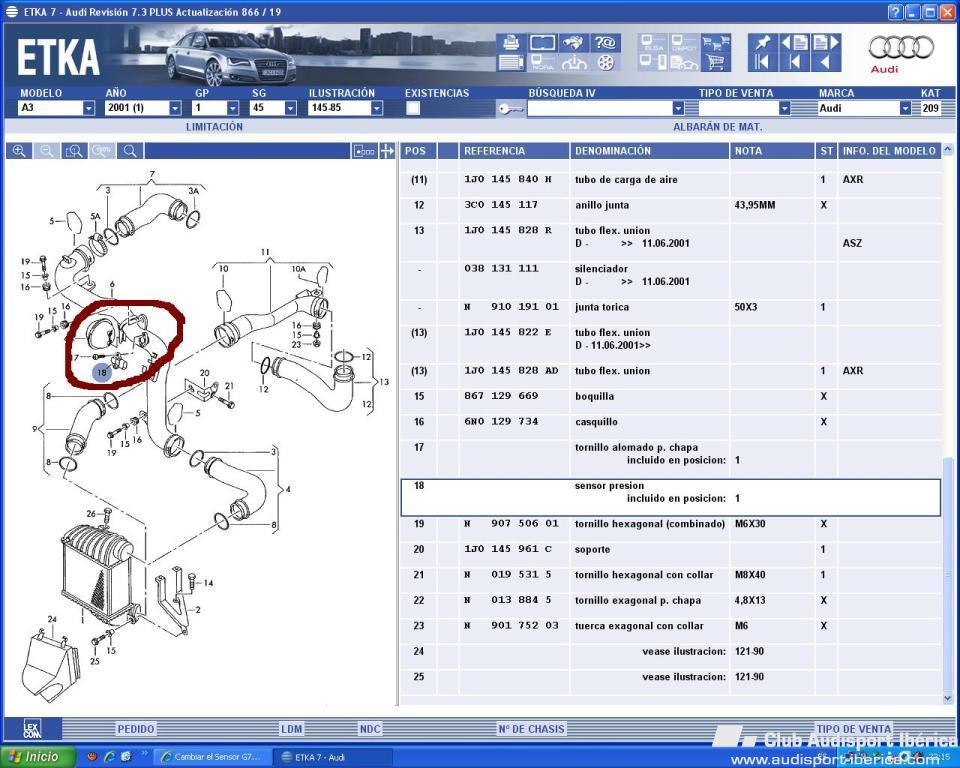
Task: Click the ST column header
Action: [826, 151]
